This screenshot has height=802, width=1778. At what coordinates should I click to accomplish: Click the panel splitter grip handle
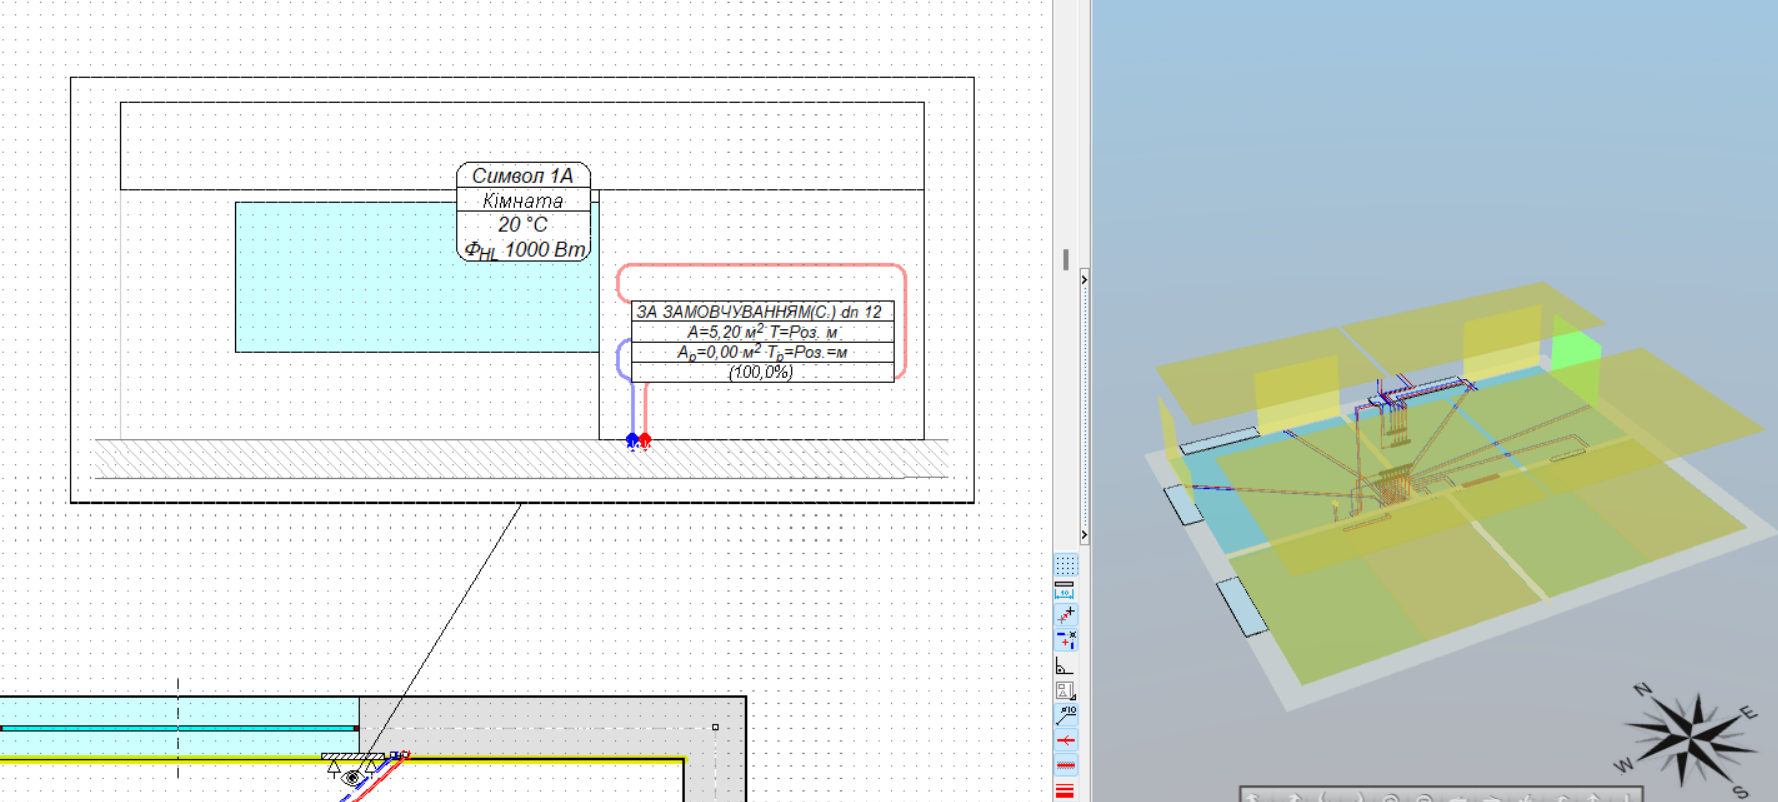coord(1066,260)
